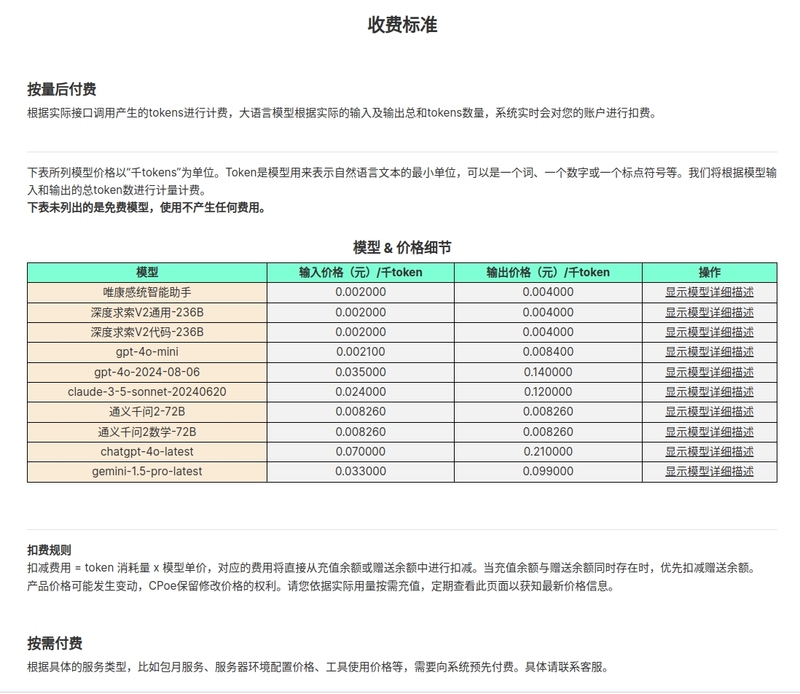Show detailed description for 深度求索V2通用-236B
This screenshot has height=694, width=800.
[x=709, y=312]
